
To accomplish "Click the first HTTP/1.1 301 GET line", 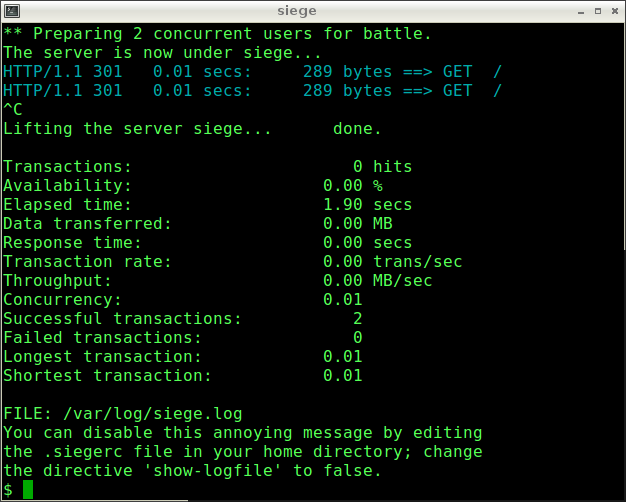I will (252, 72).
